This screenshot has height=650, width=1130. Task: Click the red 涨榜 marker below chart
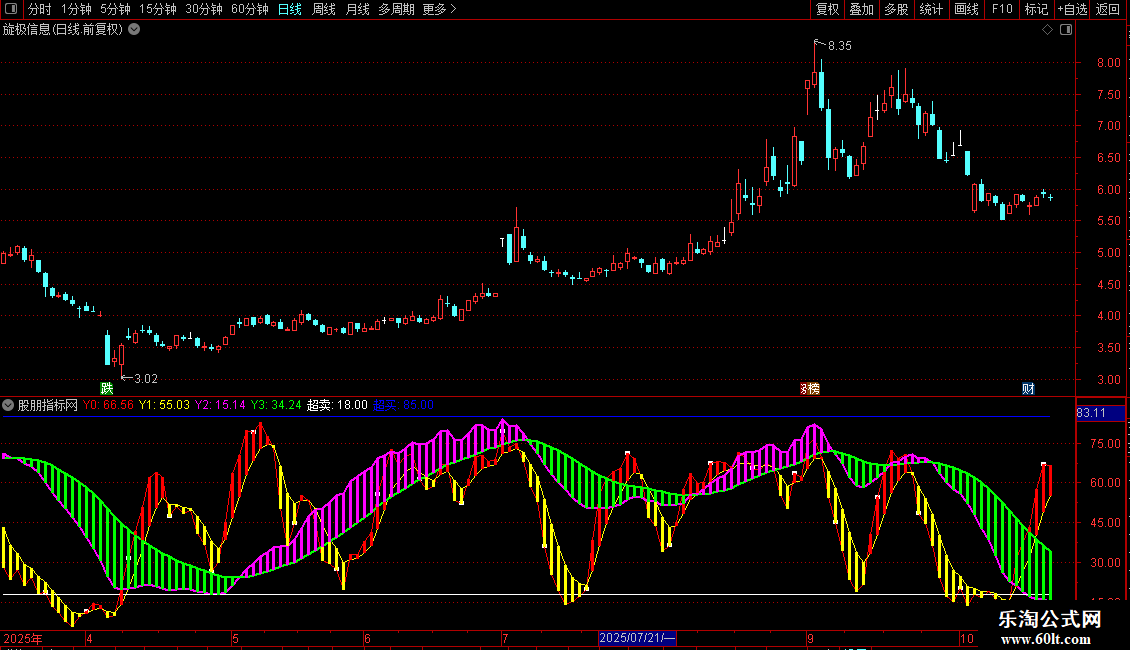[x=810, y=388]
